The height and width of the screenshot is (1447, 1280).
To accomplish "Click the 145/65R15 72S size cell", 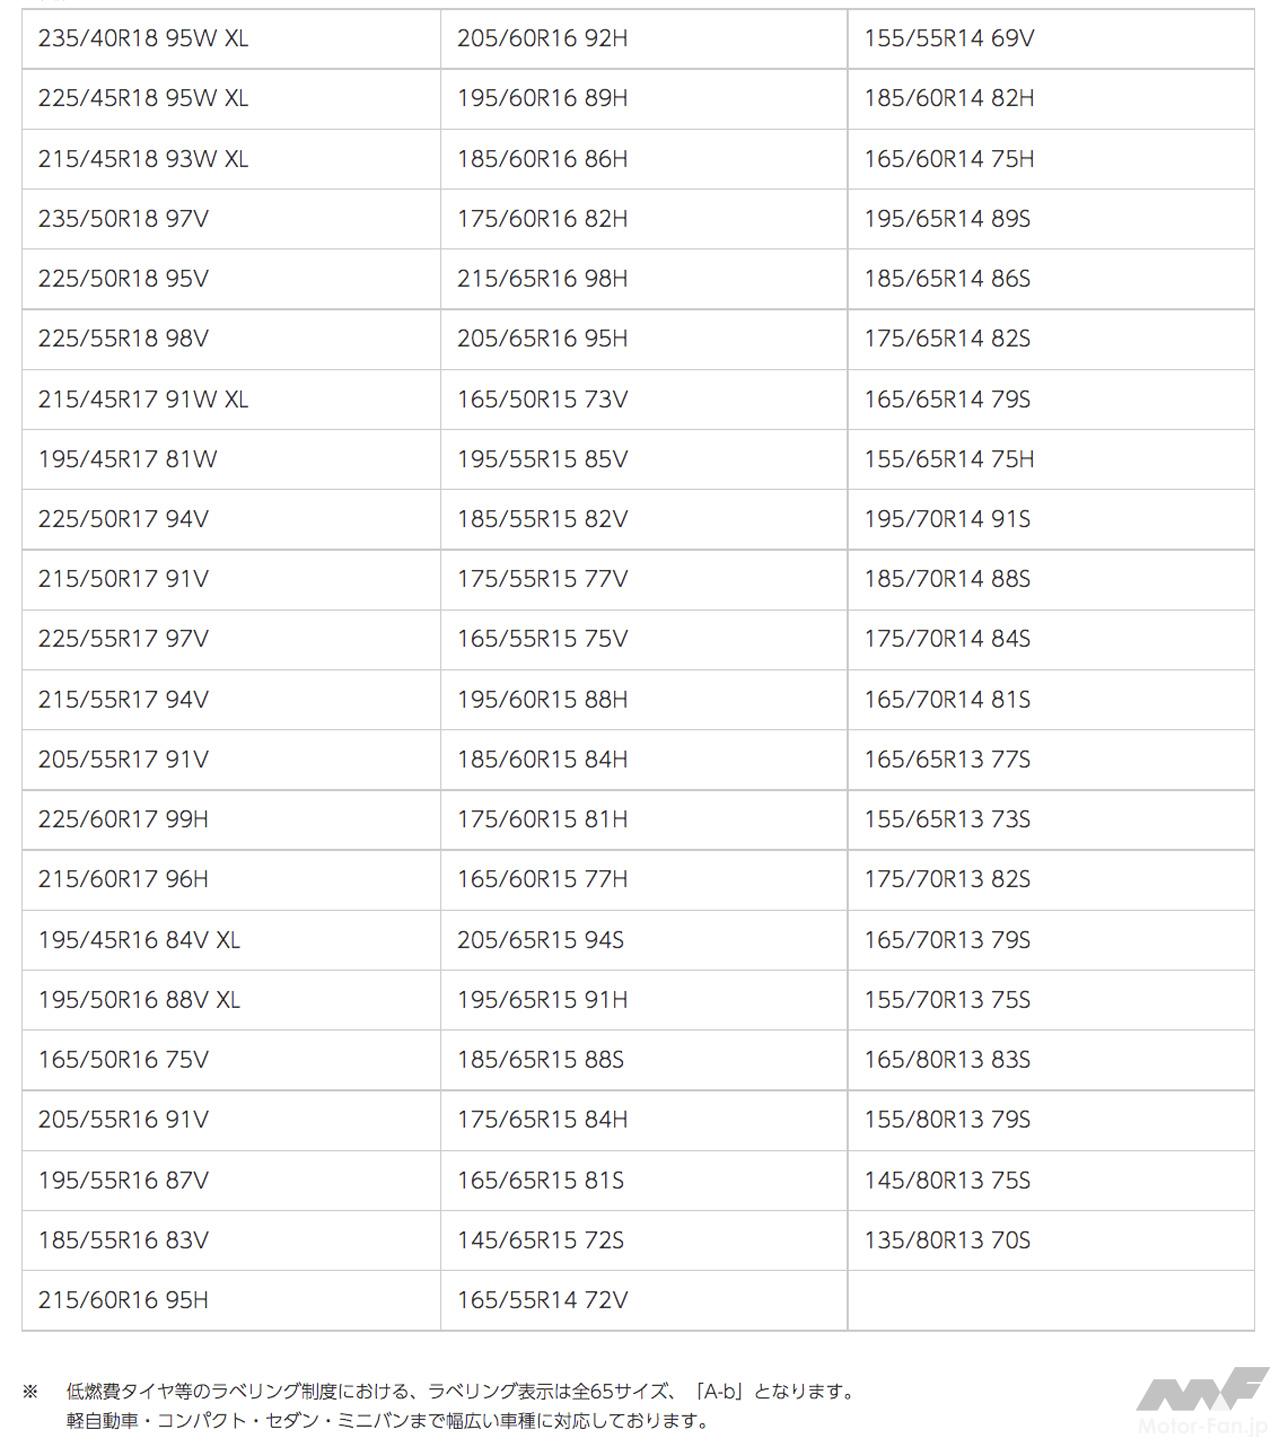I will click(x=540, y=1241).
